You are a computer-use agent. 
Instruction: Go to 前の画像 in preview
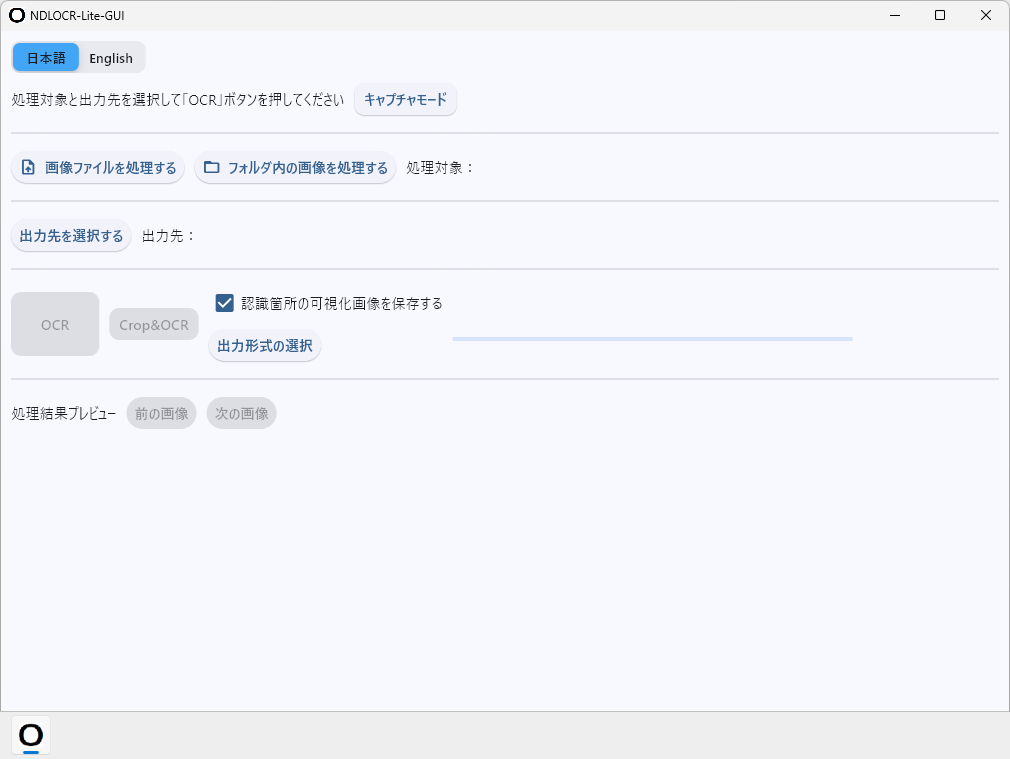pos(161,413)
